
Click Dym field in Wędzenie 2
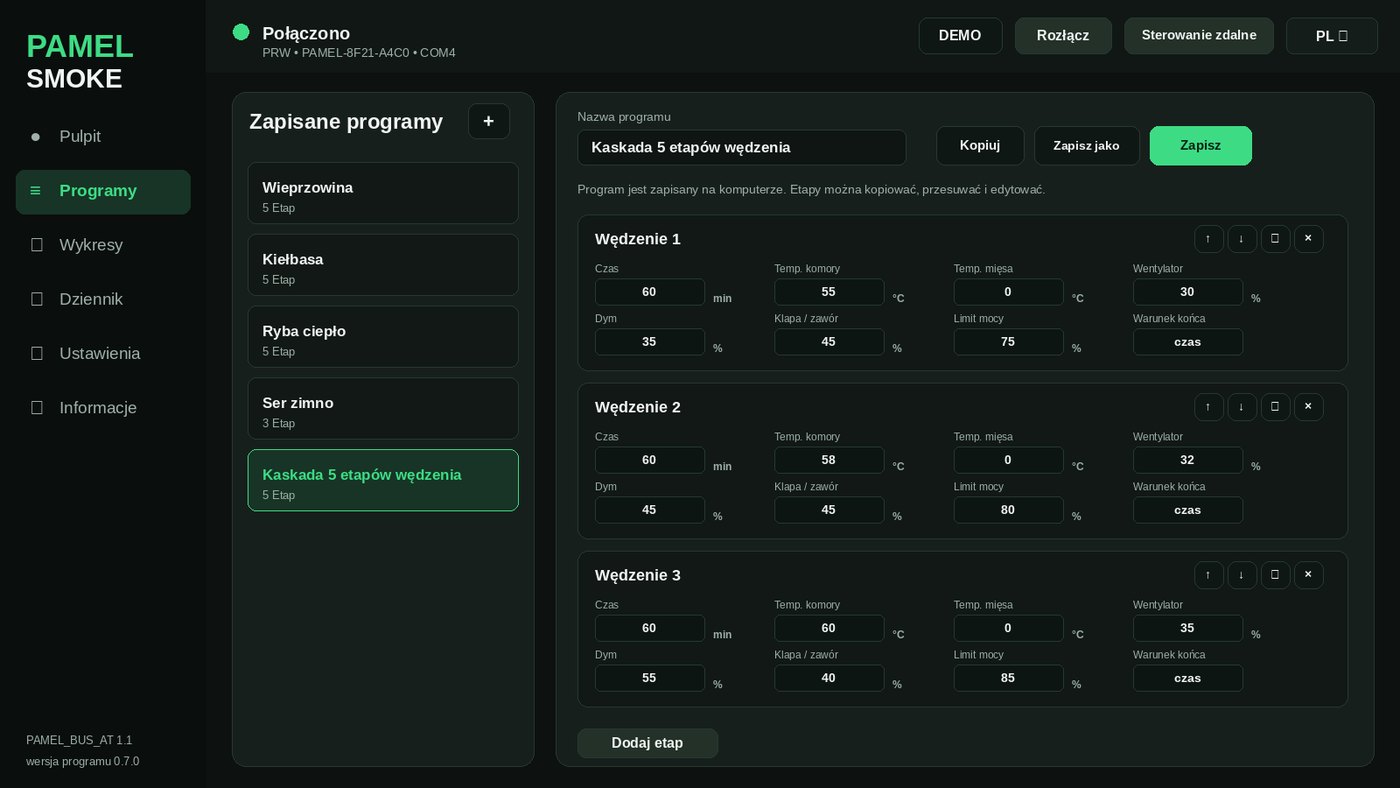point(650,510)
